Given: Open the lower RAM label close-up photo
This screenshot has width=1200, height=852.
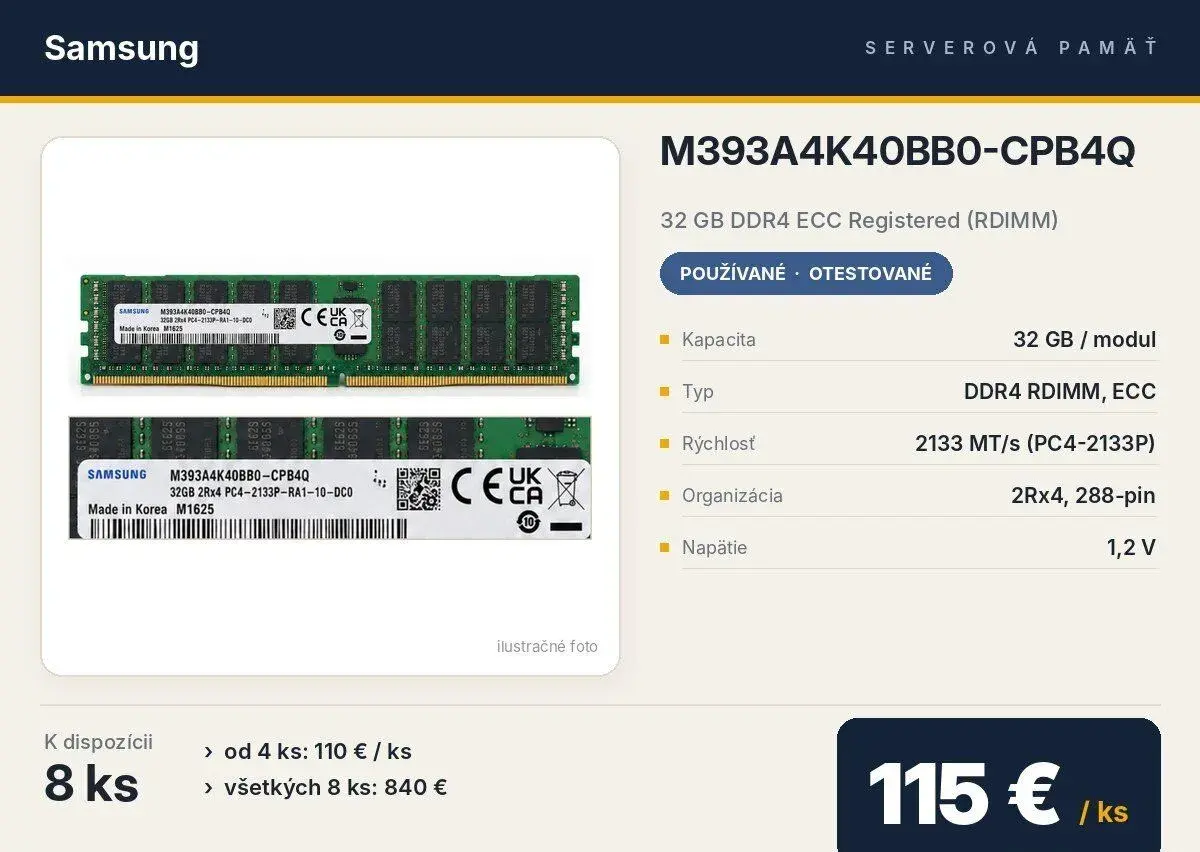Looking at the screenshot, I should click(x=330, y=478).
